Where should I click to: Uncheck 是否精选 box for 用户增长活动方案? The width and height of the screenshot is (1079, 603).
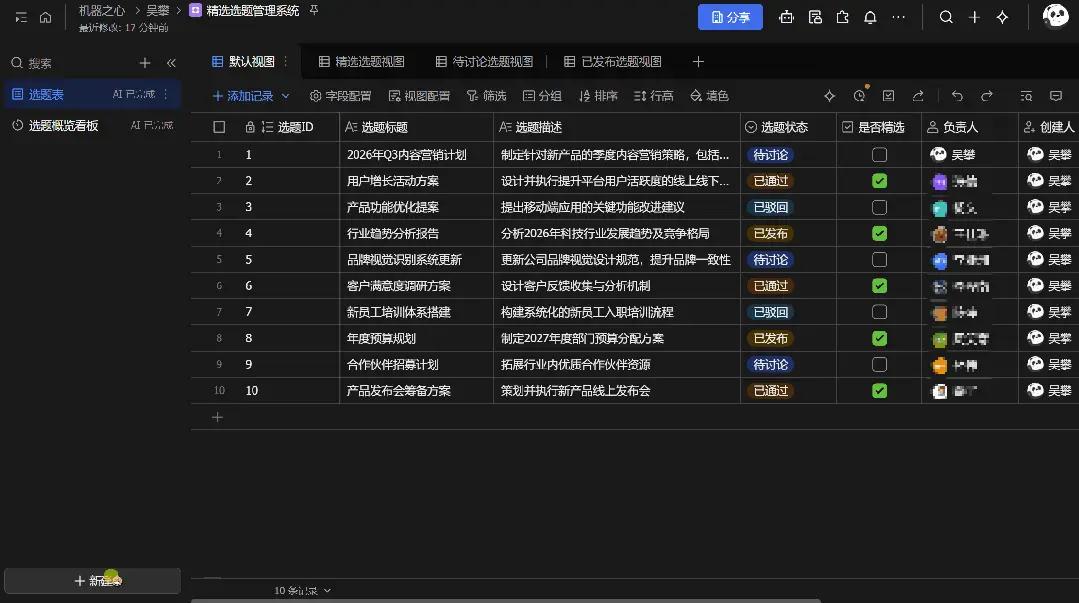click(x=879, y=181)
